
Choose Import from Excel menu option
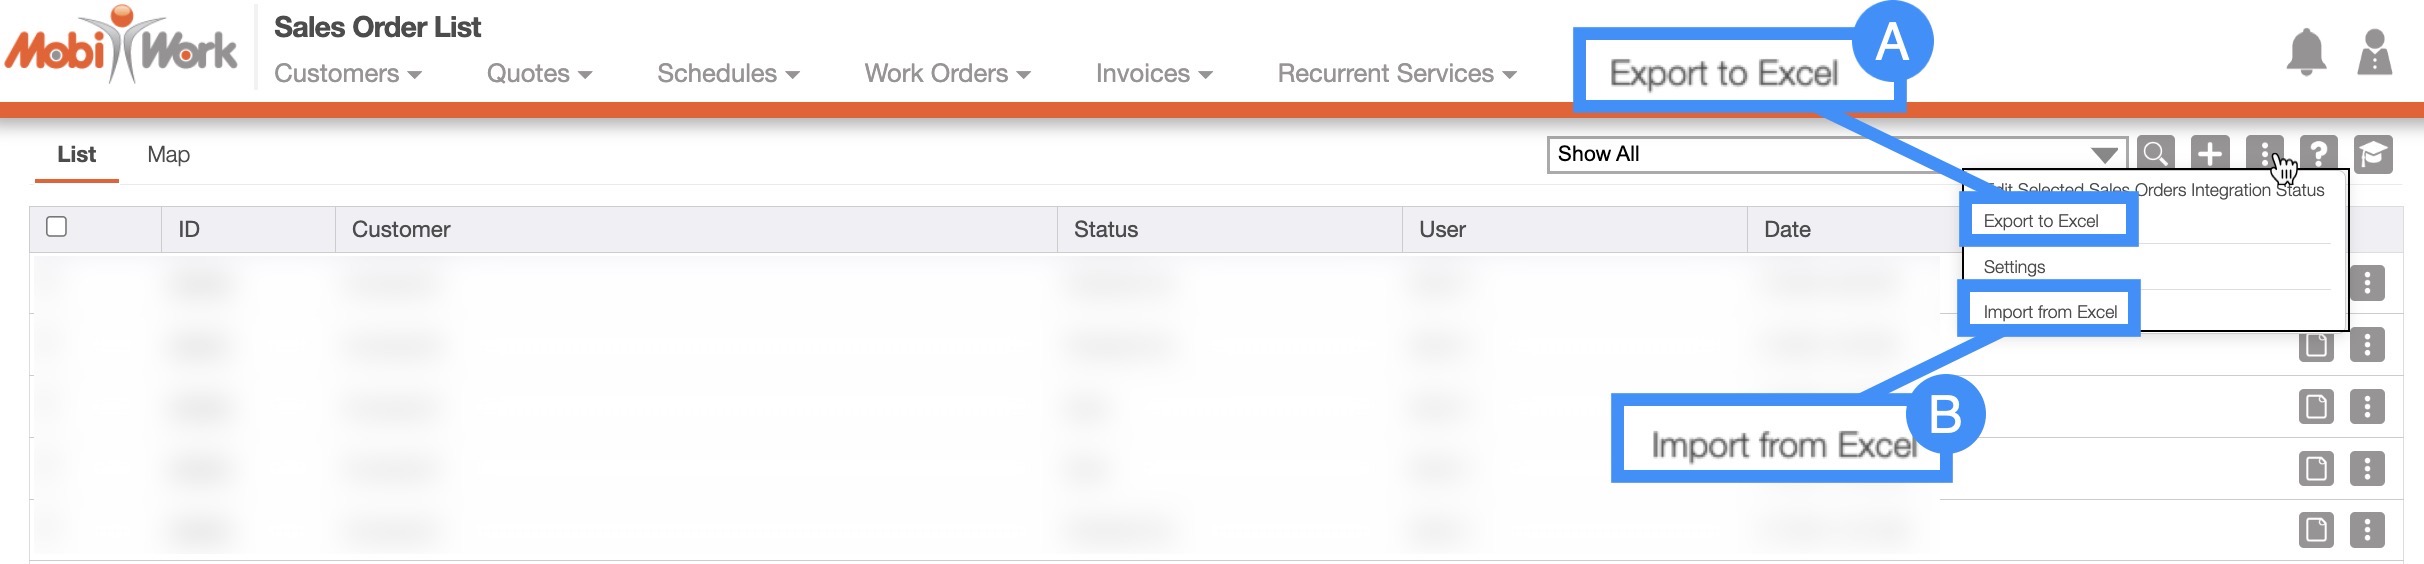[2050, 312]
